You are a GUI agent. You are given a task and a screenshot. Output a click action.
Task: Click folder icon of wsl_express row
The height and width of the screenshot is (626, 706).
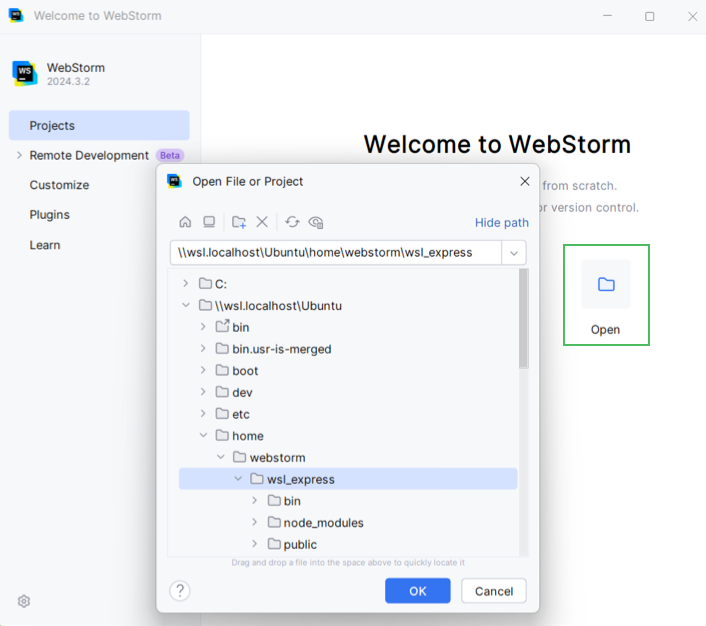click(257, 479)
